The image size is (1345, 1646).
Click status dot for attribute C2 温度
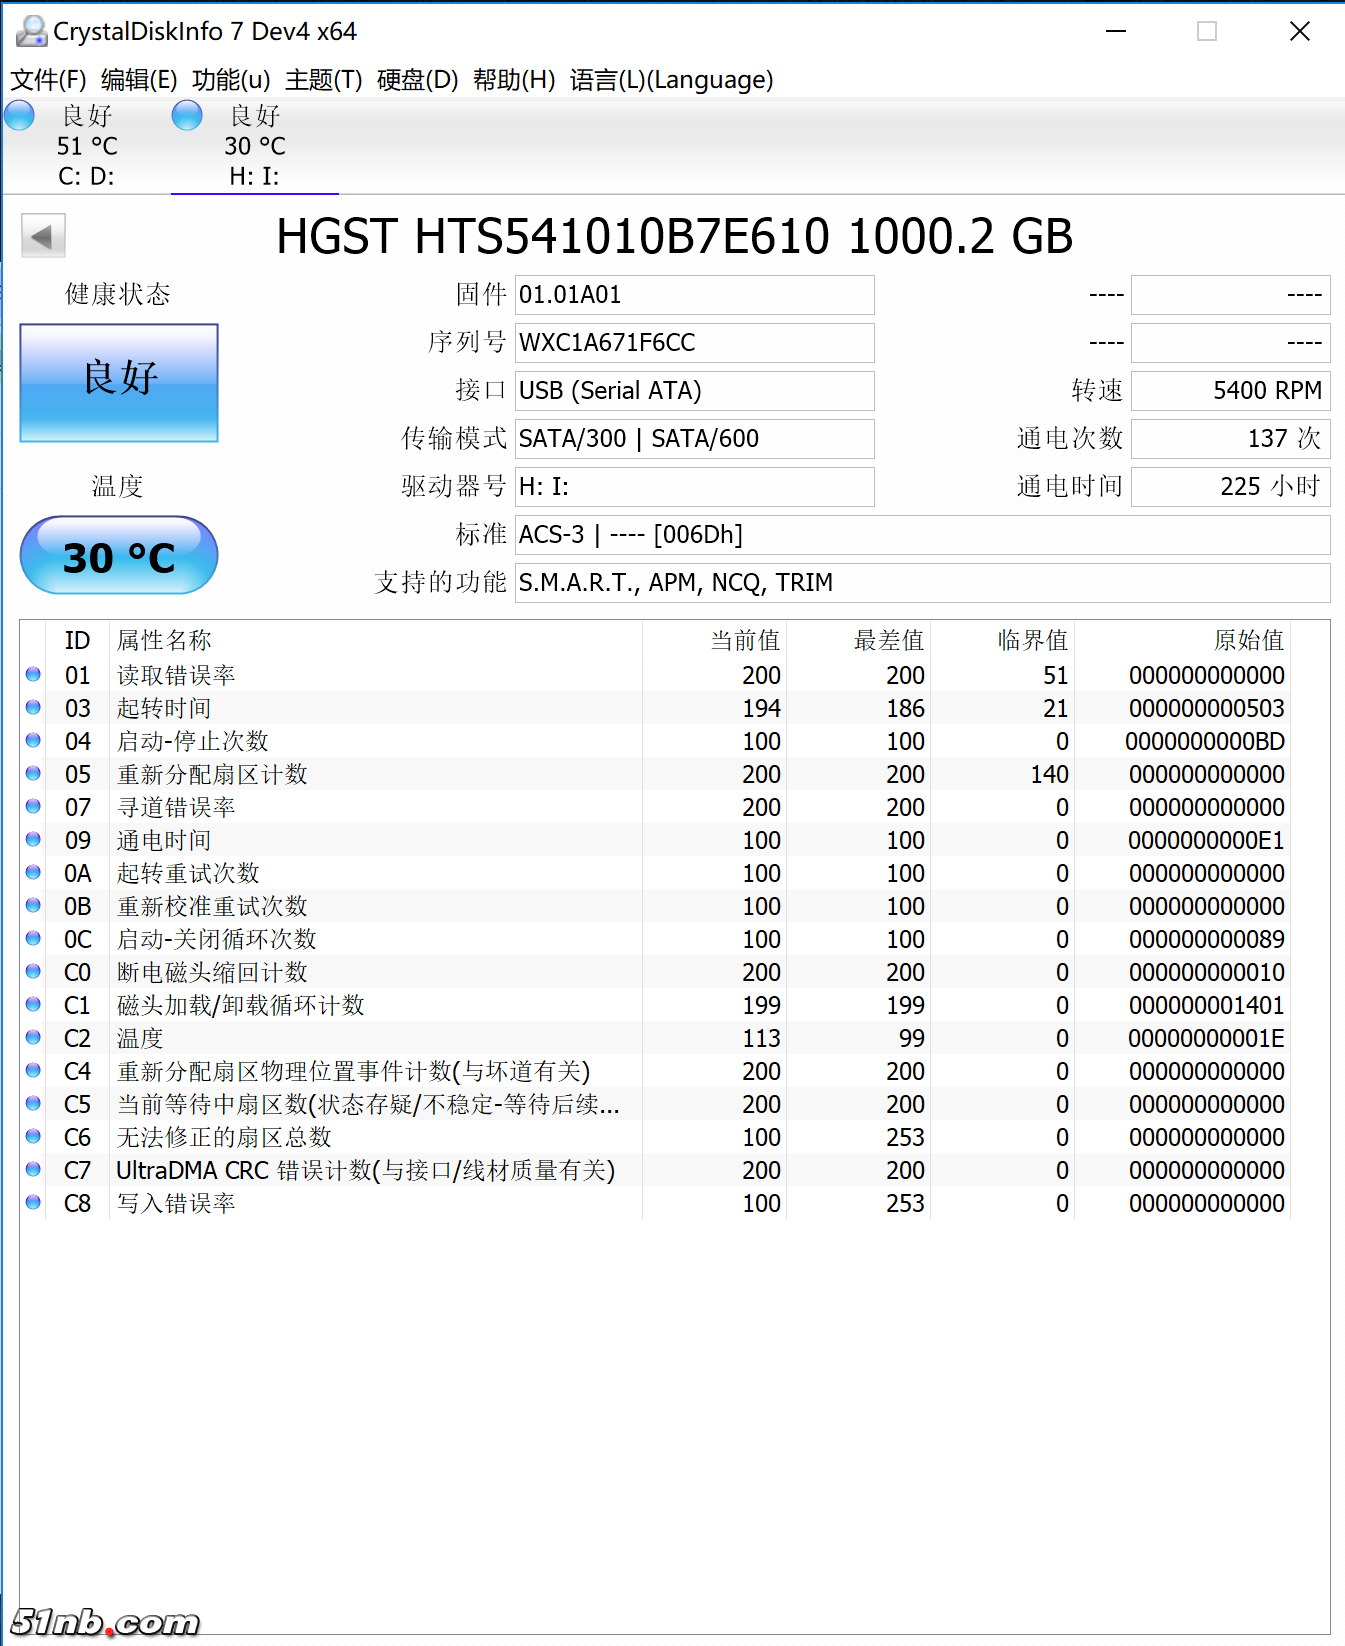coord(33,1038)
